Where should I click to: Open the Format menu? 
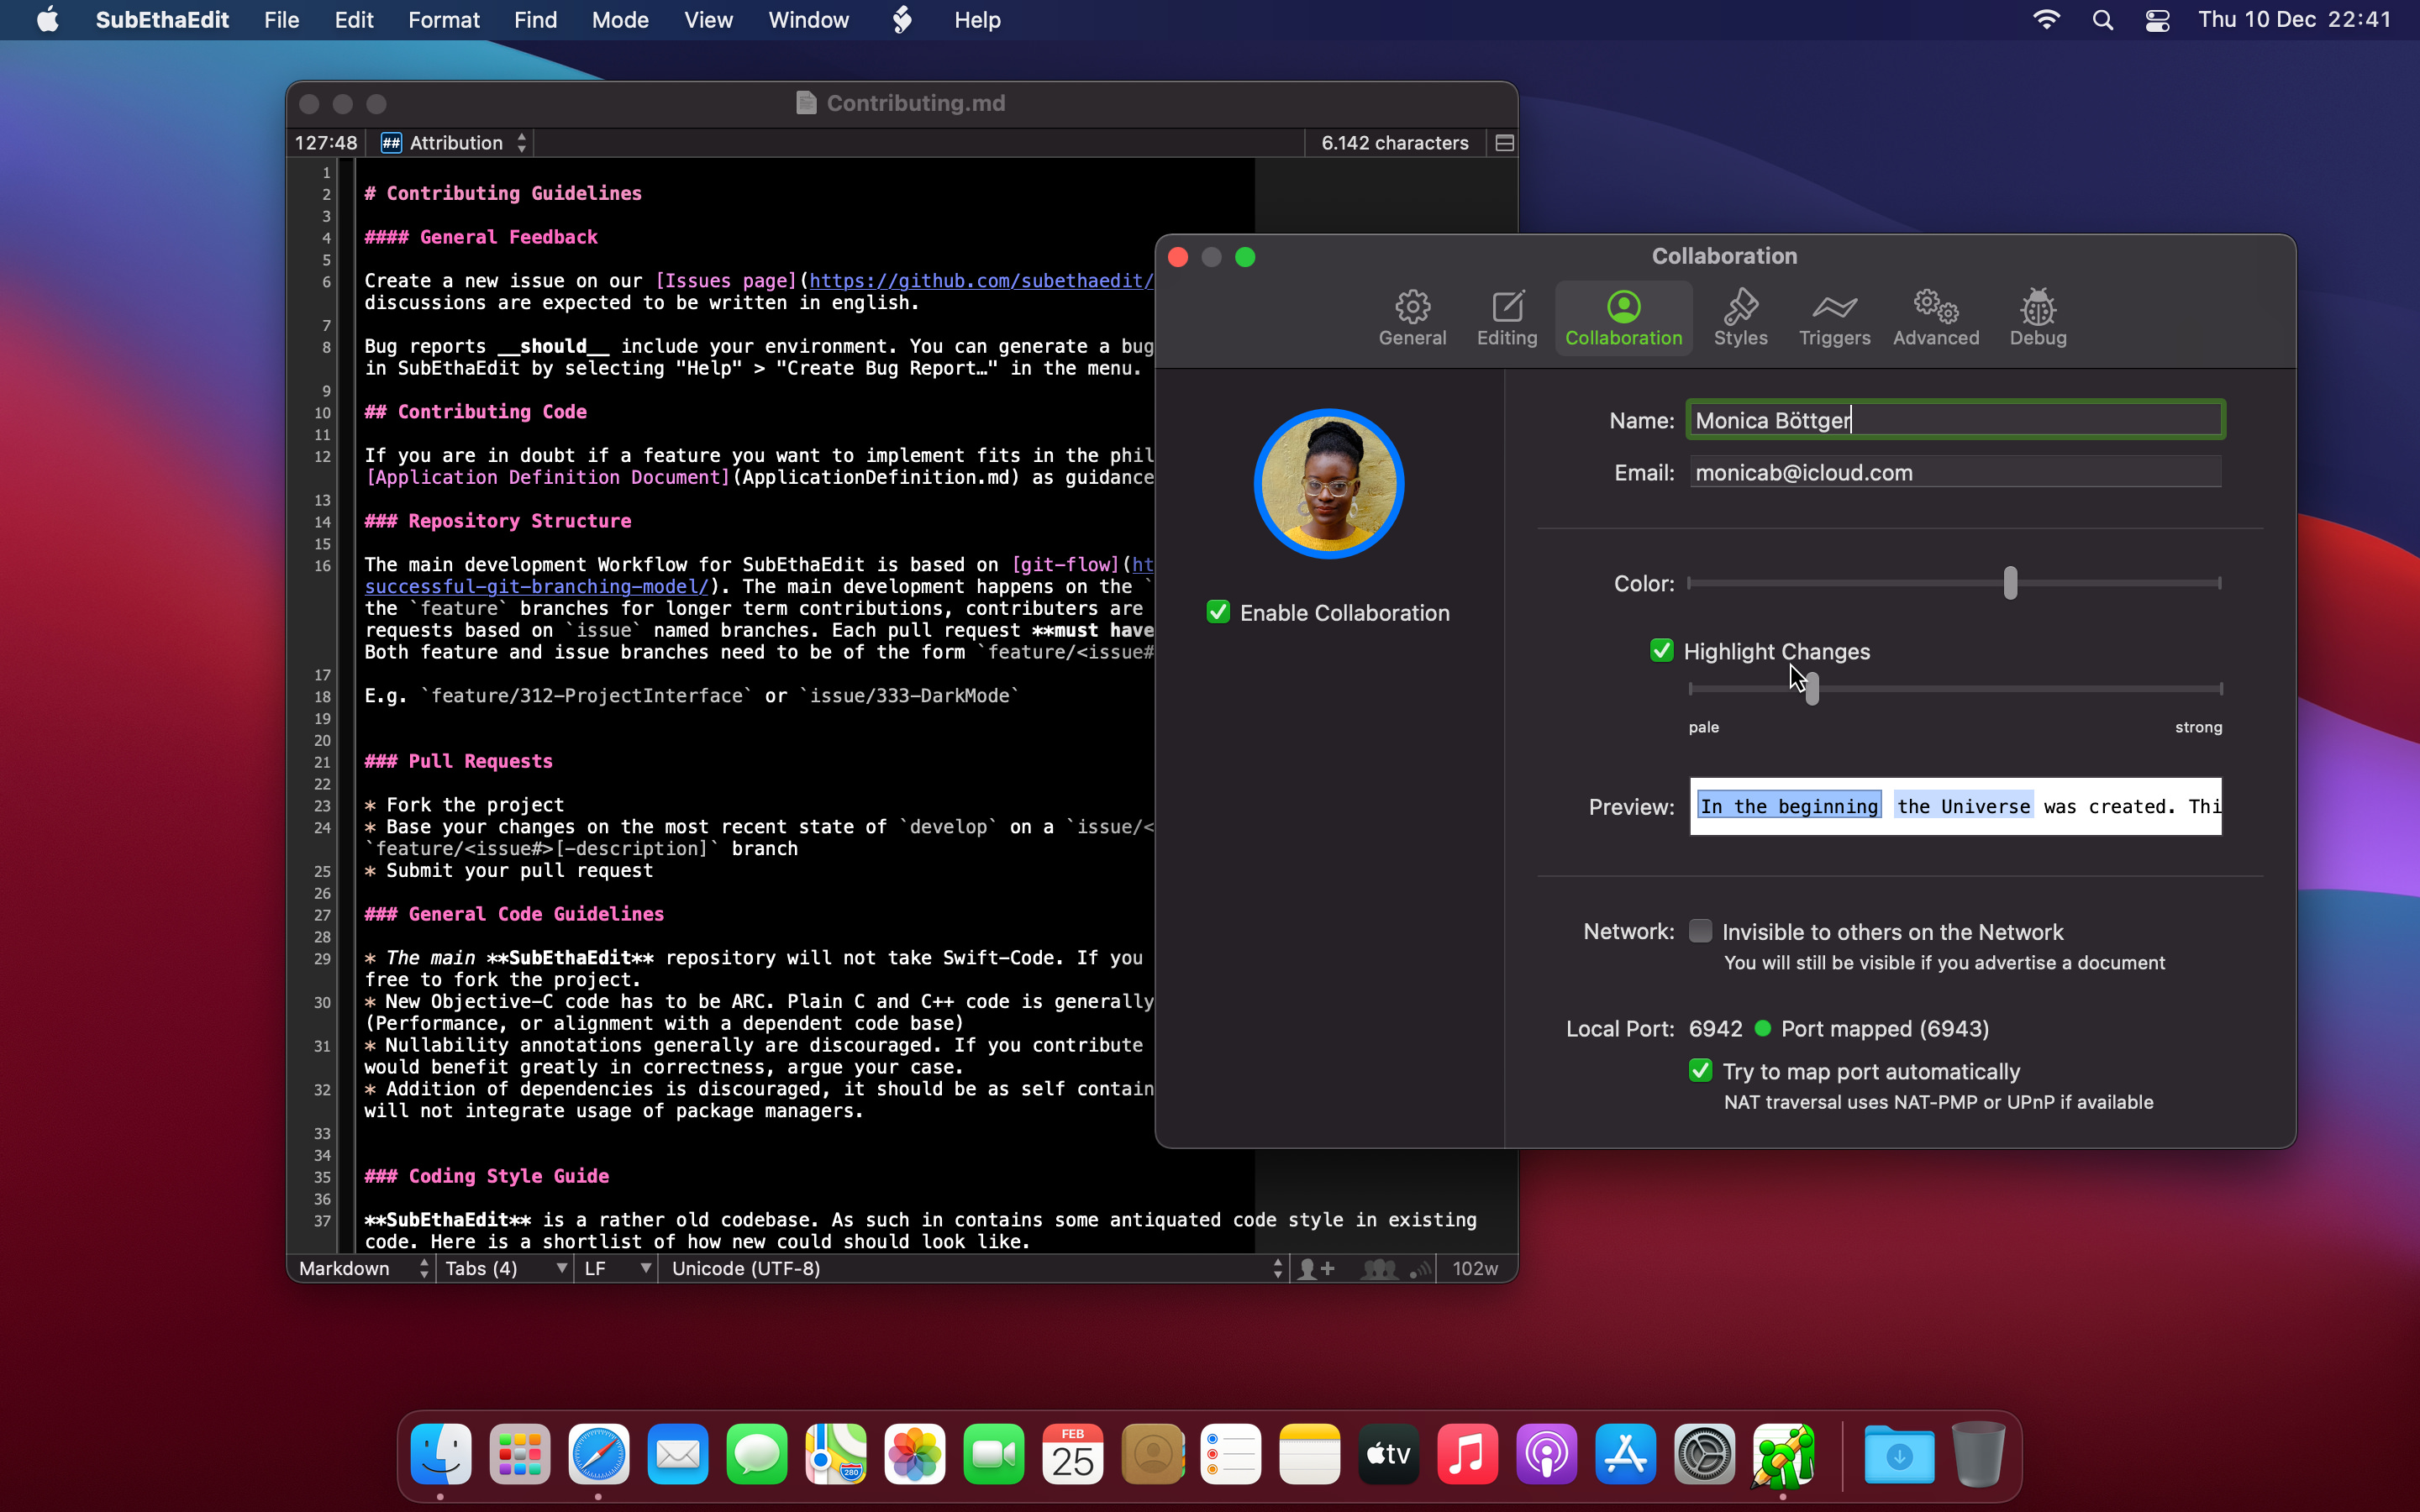coord(445,19)
